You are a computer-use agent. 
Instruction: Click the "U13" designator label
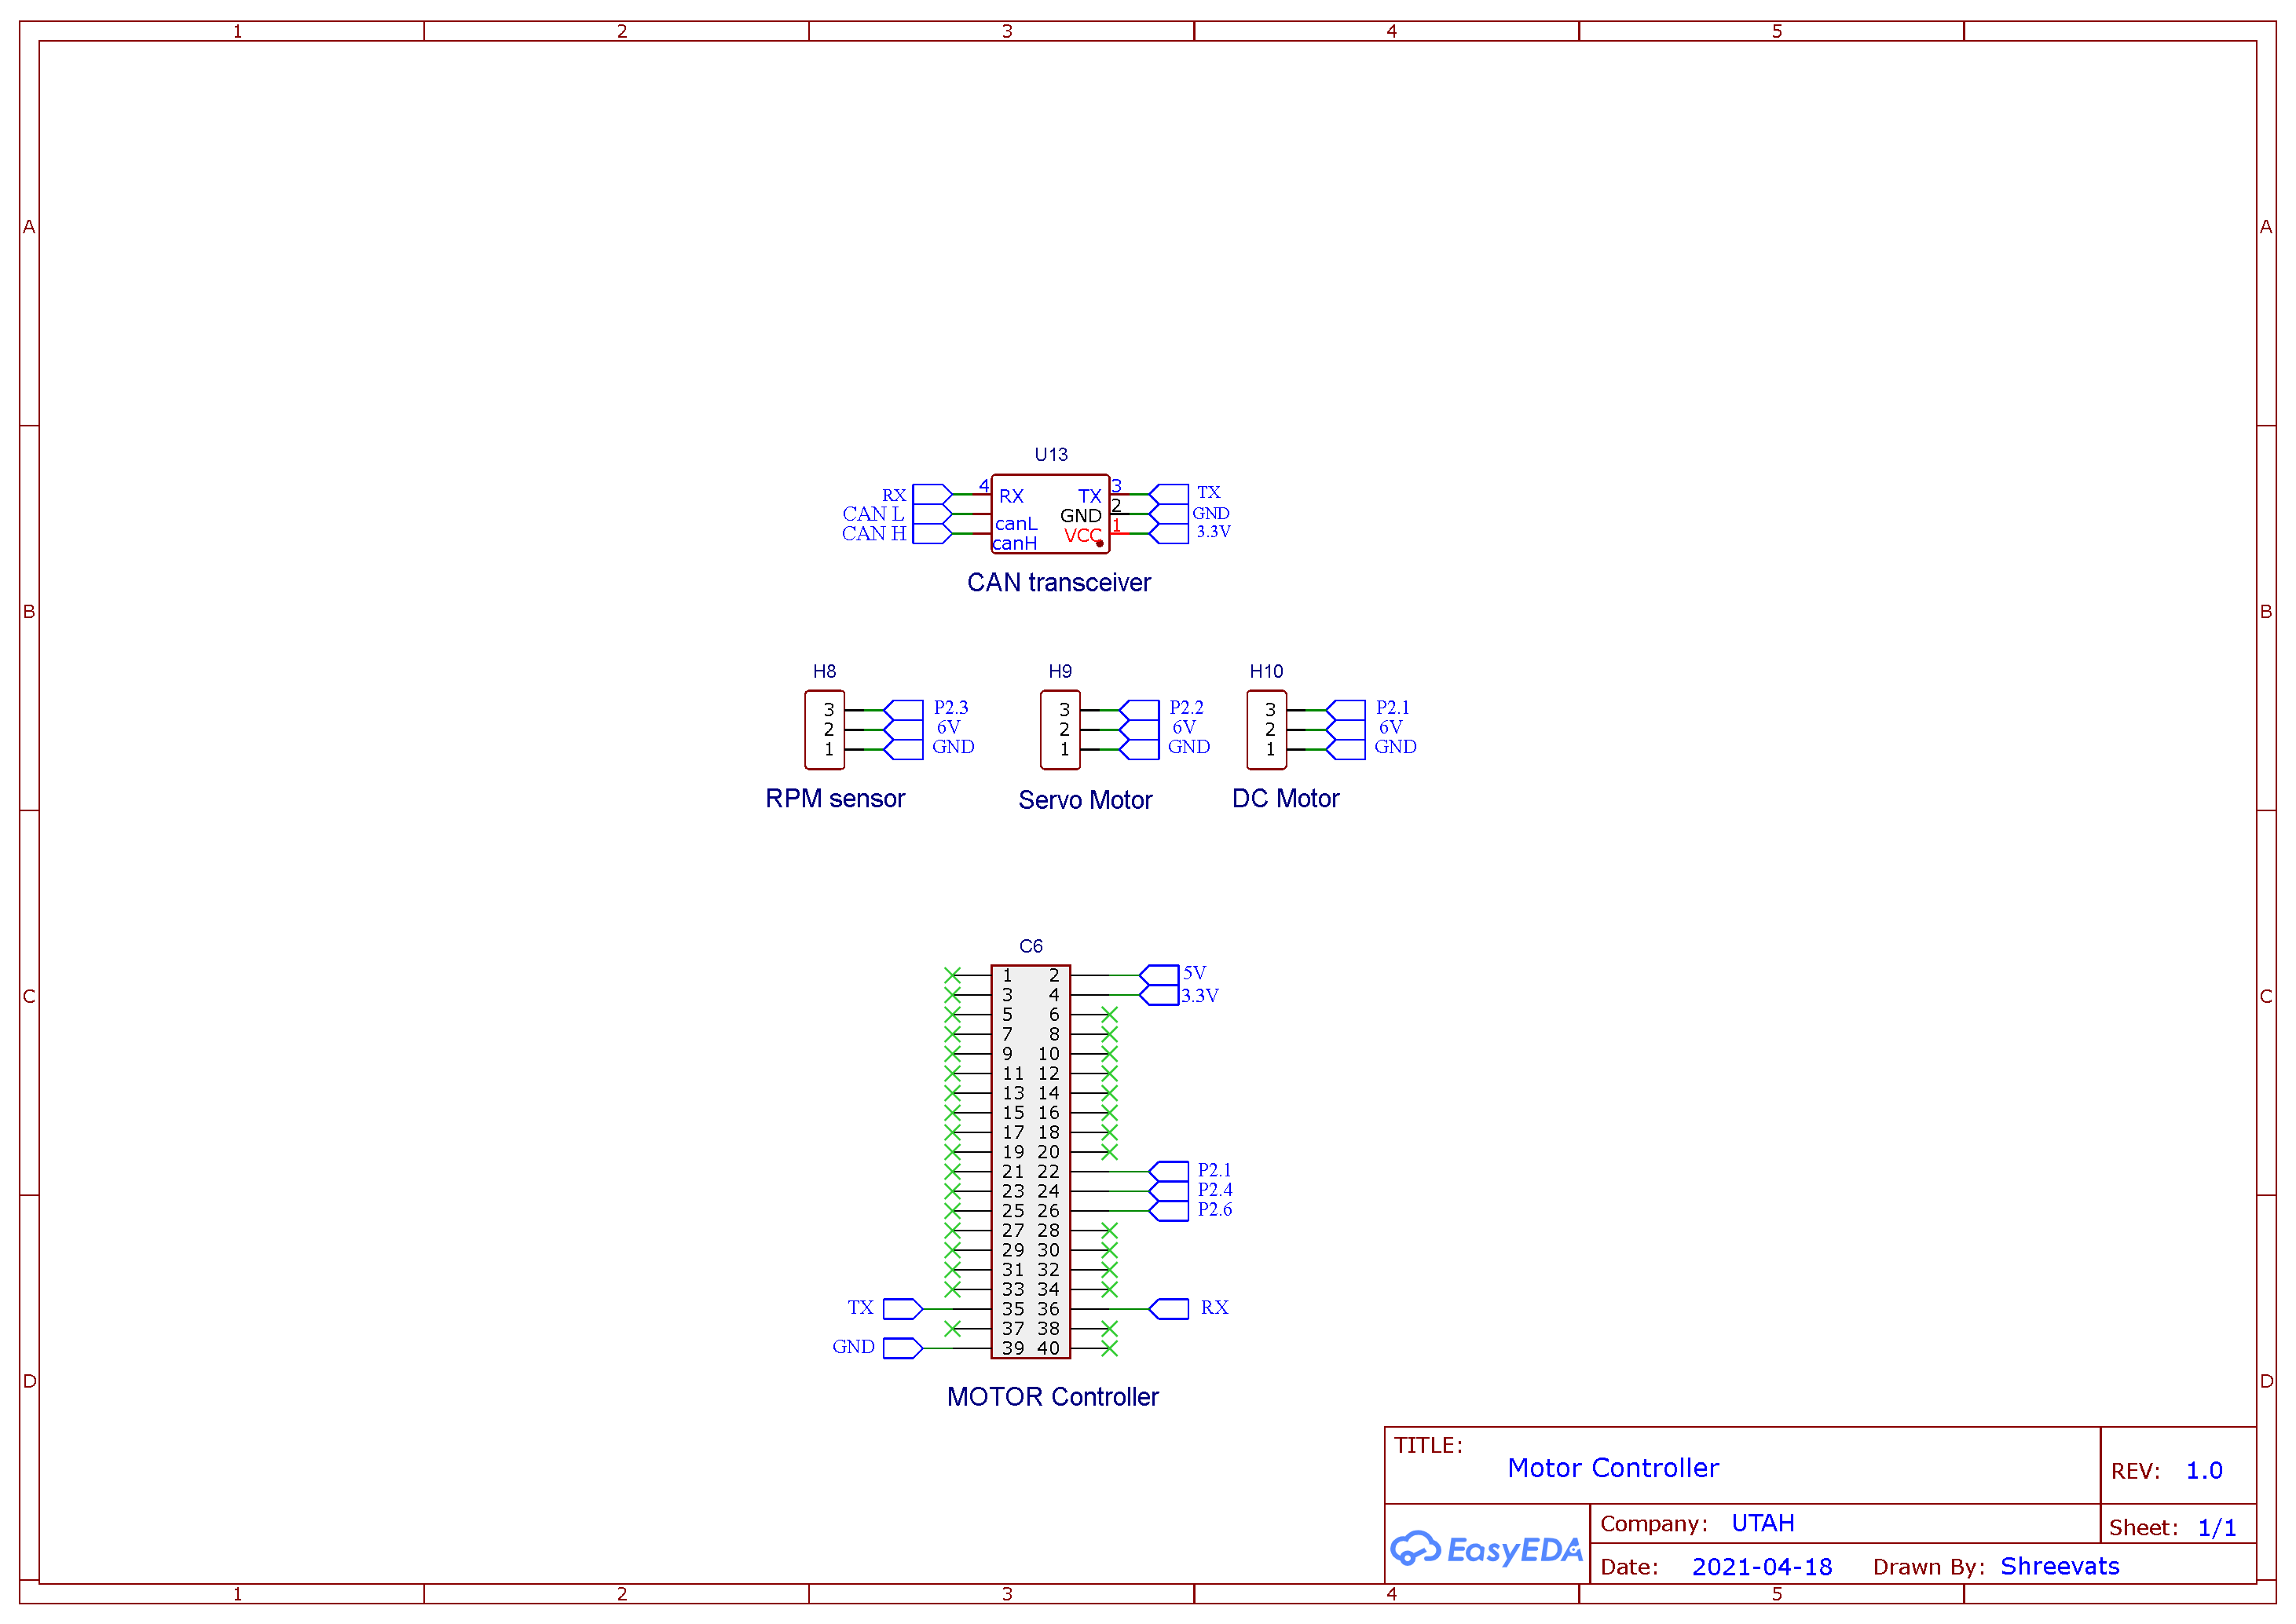click(x=1050, y=454)
